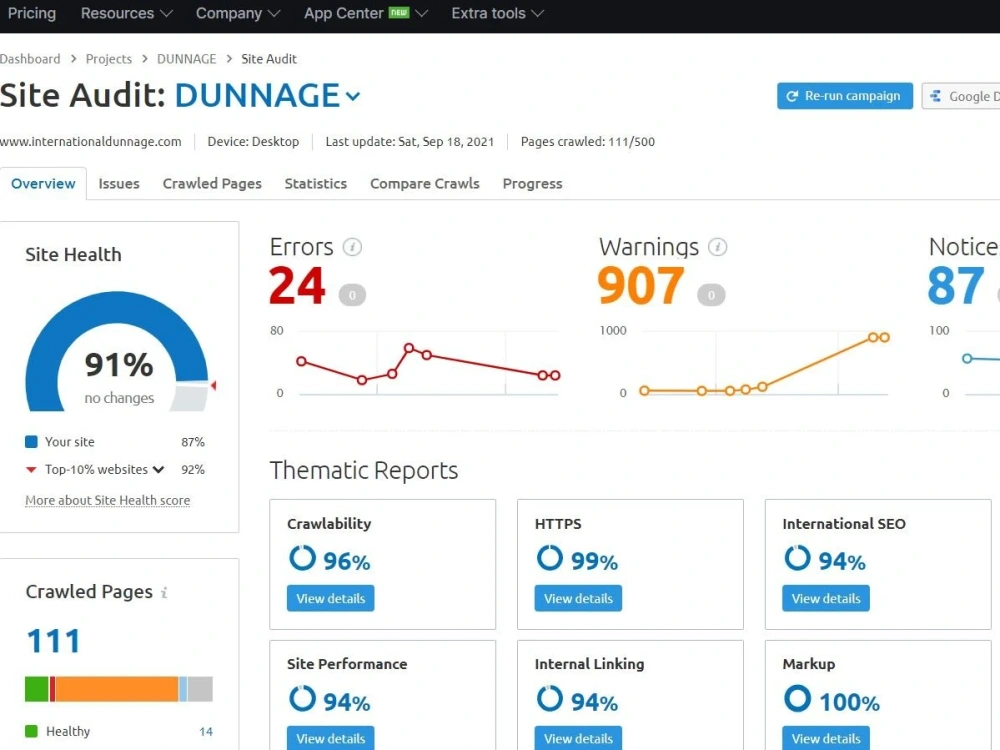Click the last data point of Warnings chart

884,337
